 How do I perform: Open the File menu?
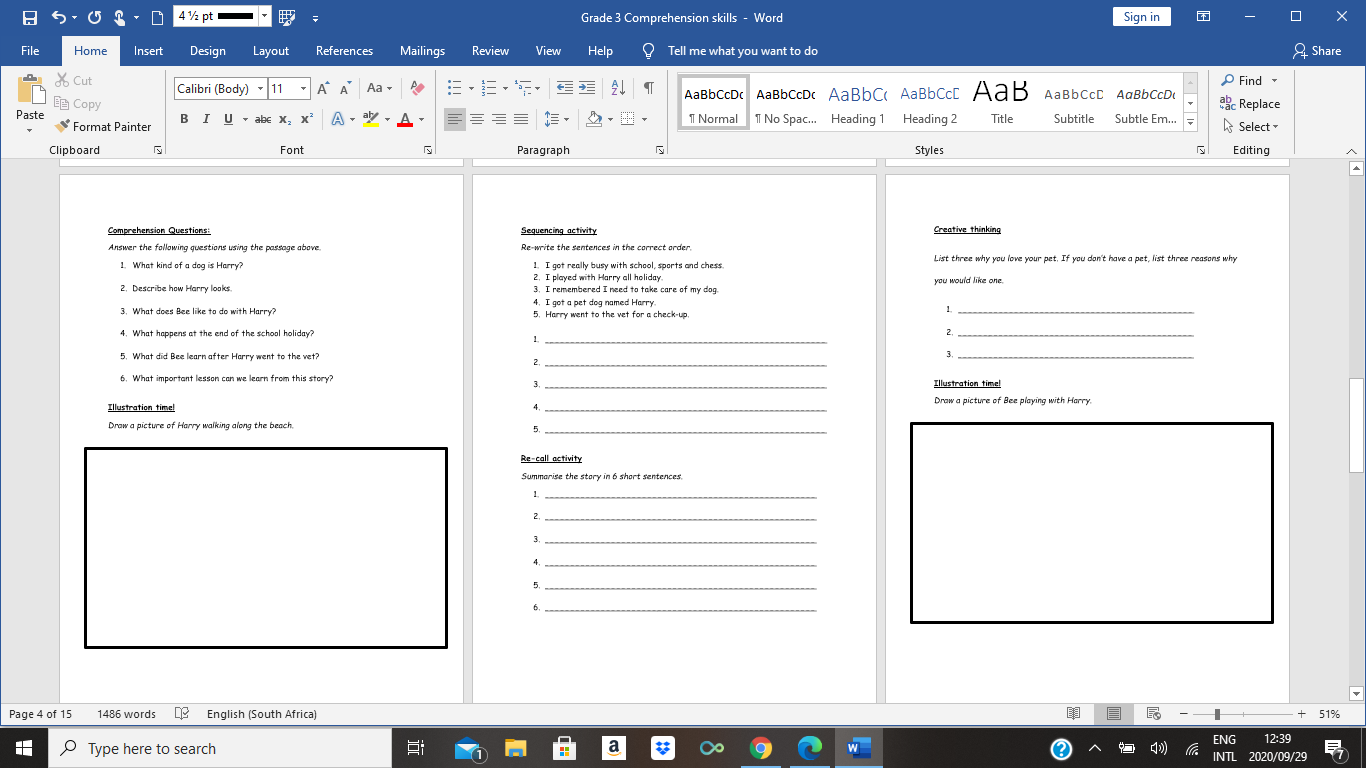pyautogui.click(x=30, y=51)
